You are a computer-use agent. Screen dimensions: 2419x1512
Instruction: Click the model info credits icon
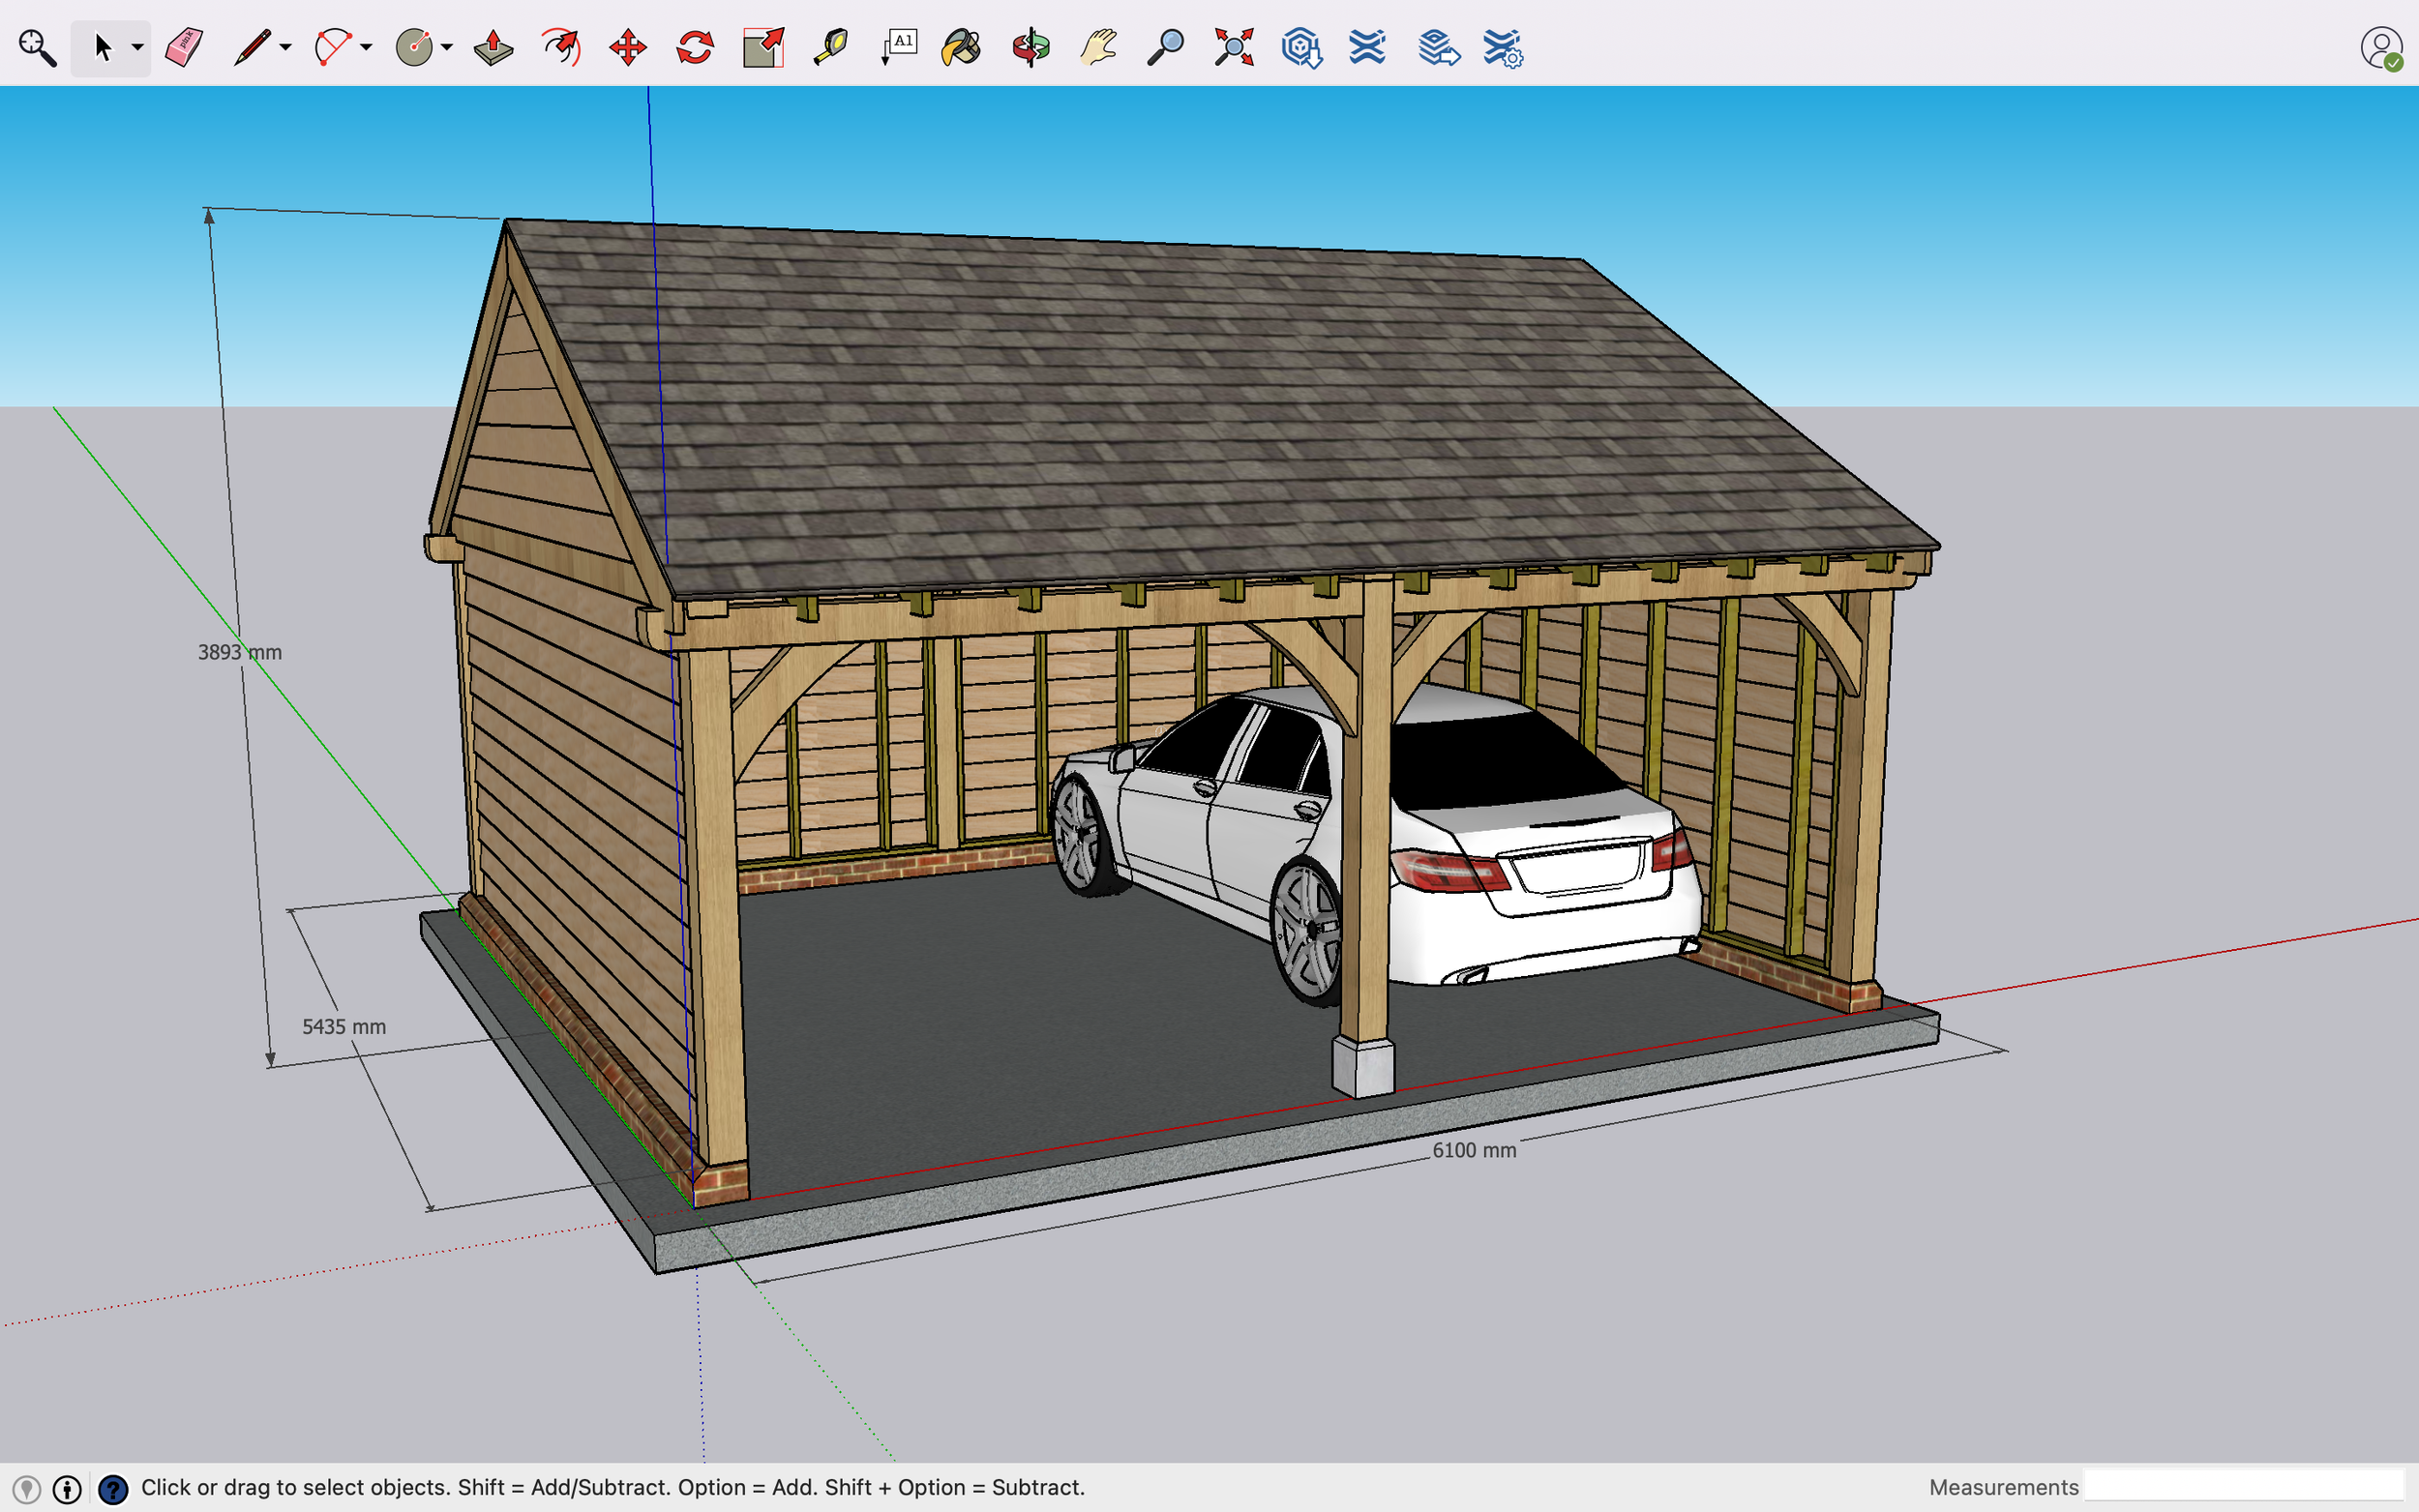(x=67, y=1488)
